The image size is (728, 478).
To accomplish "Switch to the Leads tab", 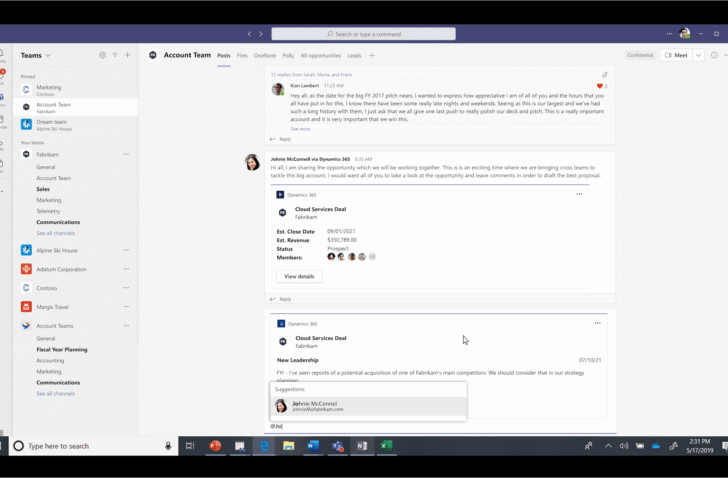I will pyautogui.click(x=354, y=56).
